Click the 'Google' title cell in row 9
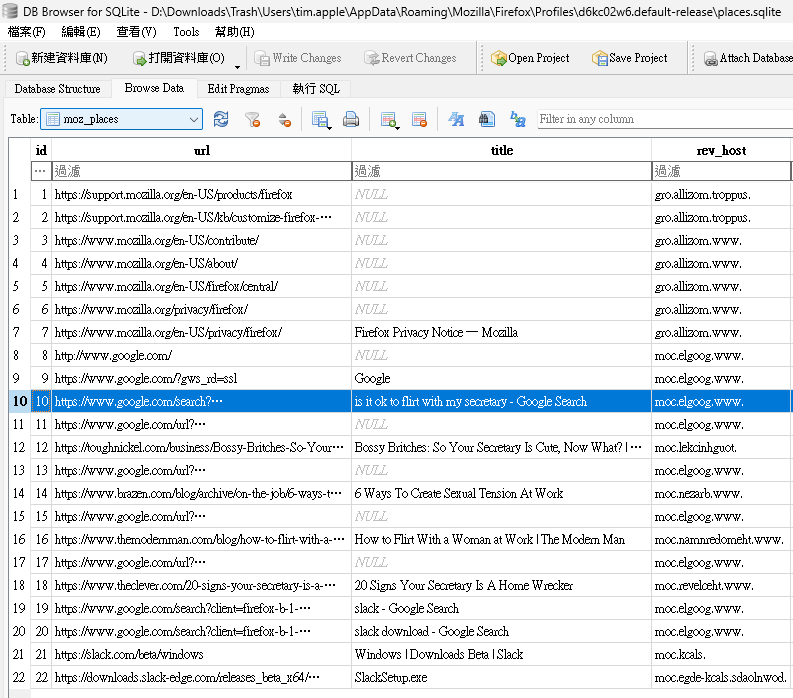Screen dimensions: 793x698 [x=501, y=378]
